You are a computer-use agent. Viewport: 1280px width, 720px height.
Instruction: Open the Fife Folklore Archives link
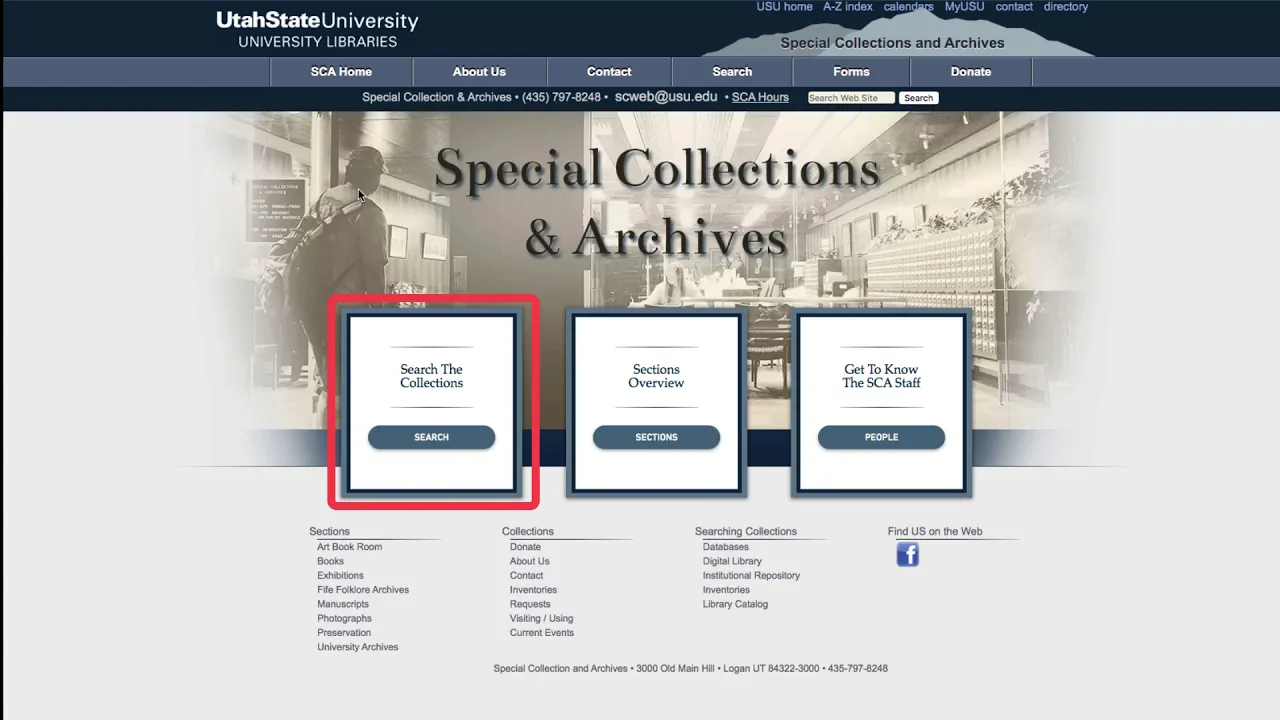363,590
